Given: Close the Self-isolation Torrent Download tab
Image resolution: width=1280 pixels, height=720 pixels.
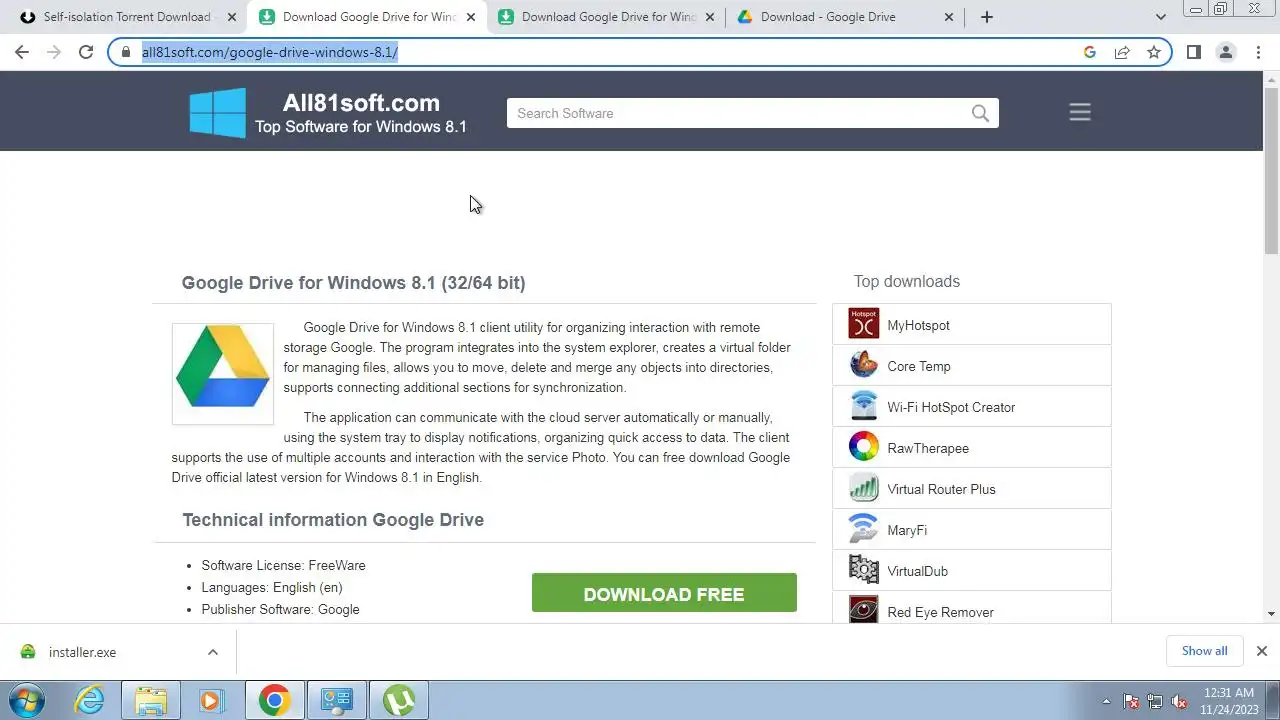Looking at the screenshot, I should point(232,17).
